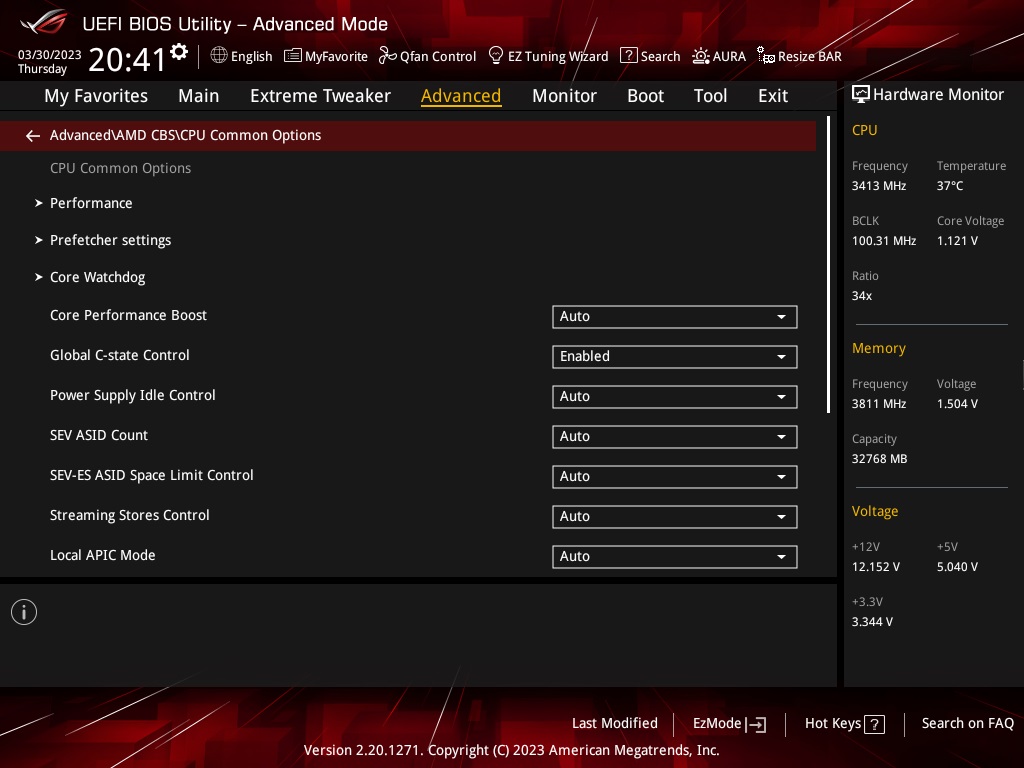The image size is (1024, 768).
Task: Click Resize BAR label
Action: [x=809, y=57]
